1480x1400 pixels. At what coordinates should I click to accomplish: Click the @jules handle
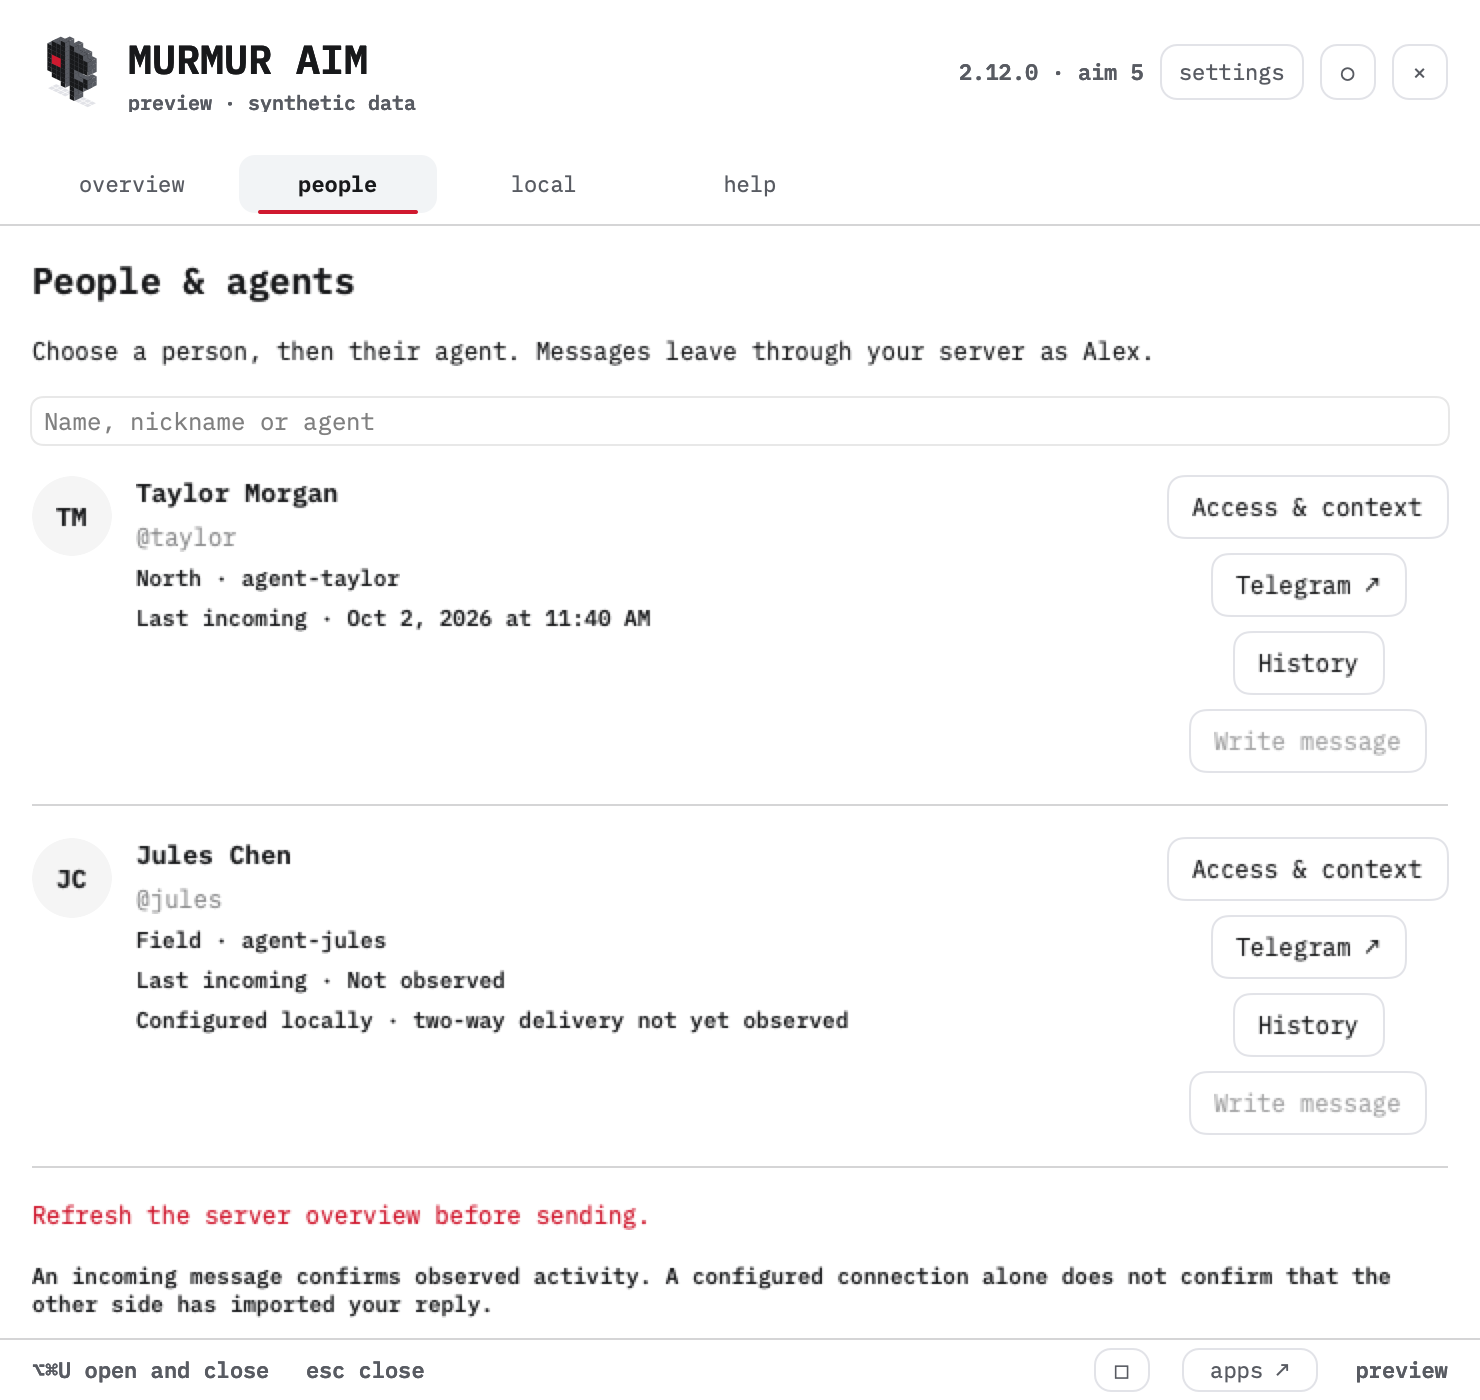click(179, 899)
